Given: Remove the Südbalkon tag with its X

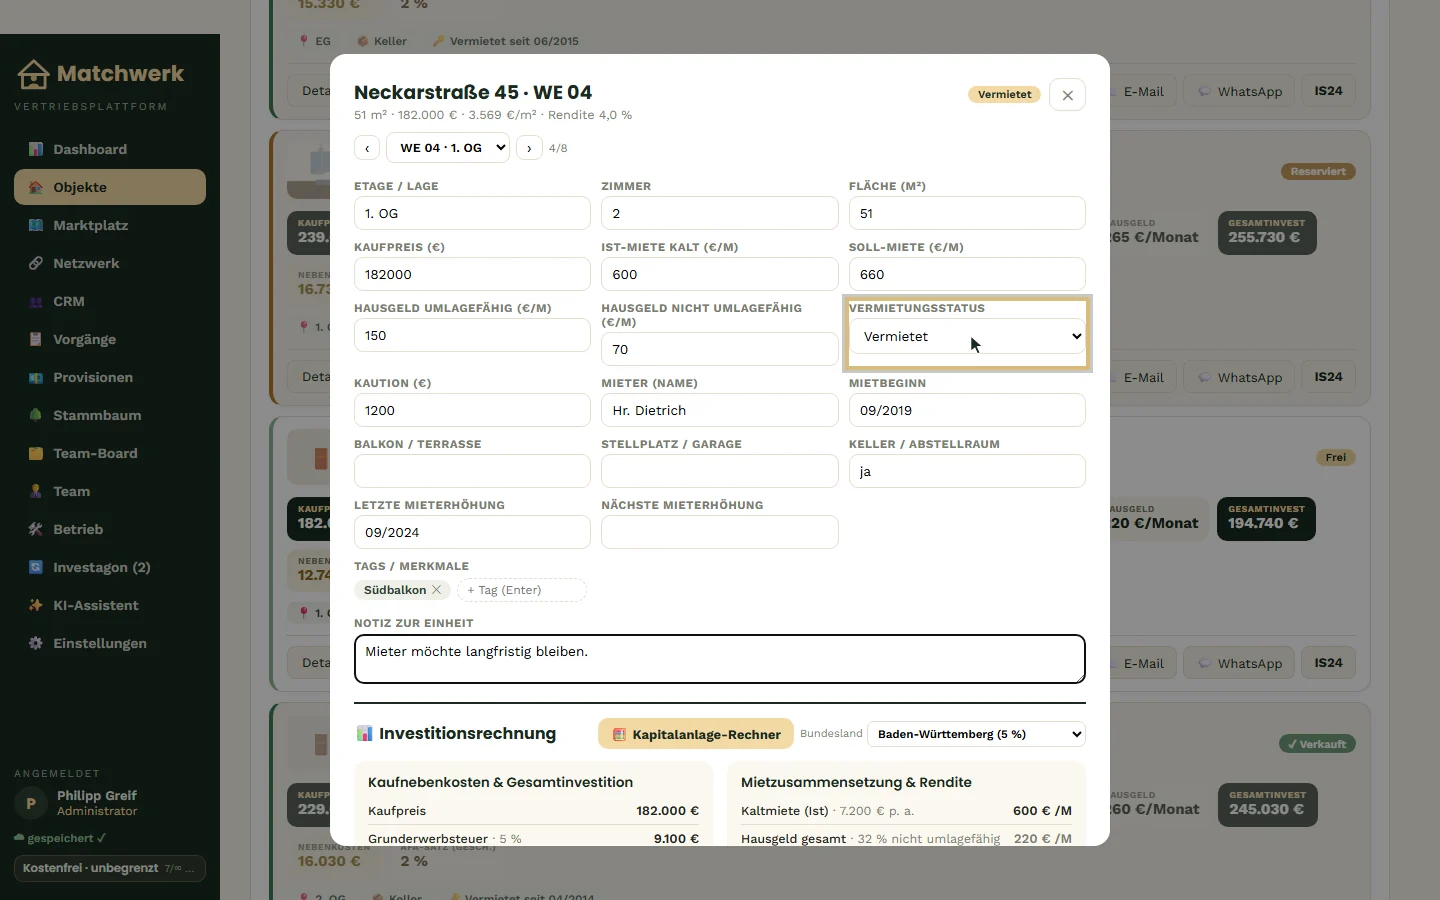Looking at the screenshot, I should pos(437,590).
